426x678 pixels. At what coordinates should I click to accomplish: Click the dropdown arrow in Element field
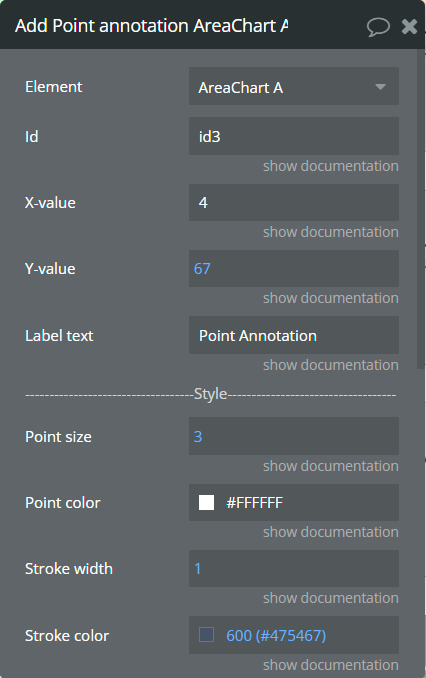tap(380, 87)
